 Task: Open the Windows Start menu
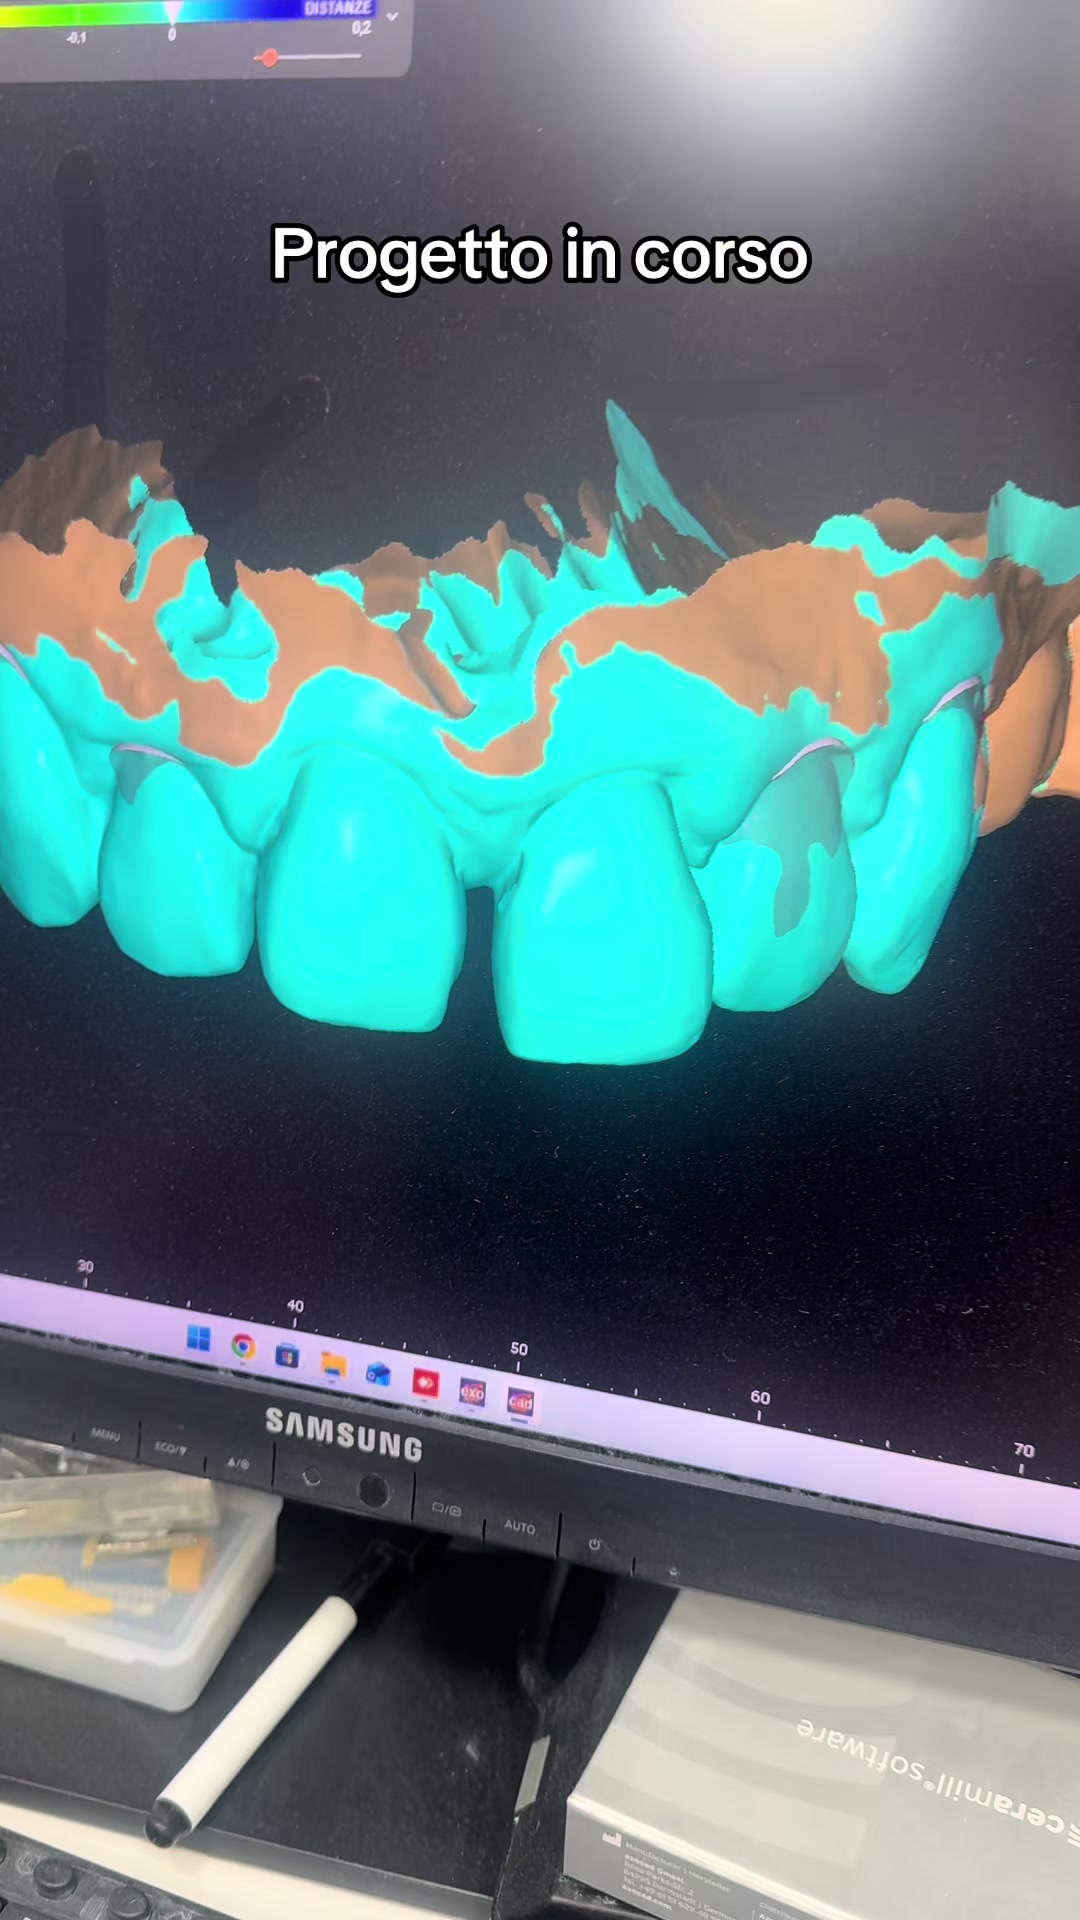(199, 1338)
